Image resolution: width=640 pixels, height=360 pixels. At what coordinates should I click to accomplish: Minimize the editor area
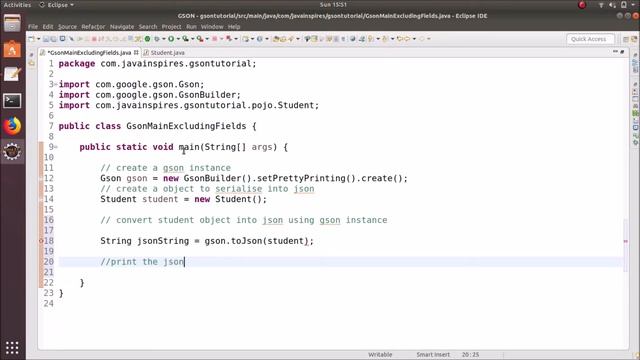tap(615, 52)
